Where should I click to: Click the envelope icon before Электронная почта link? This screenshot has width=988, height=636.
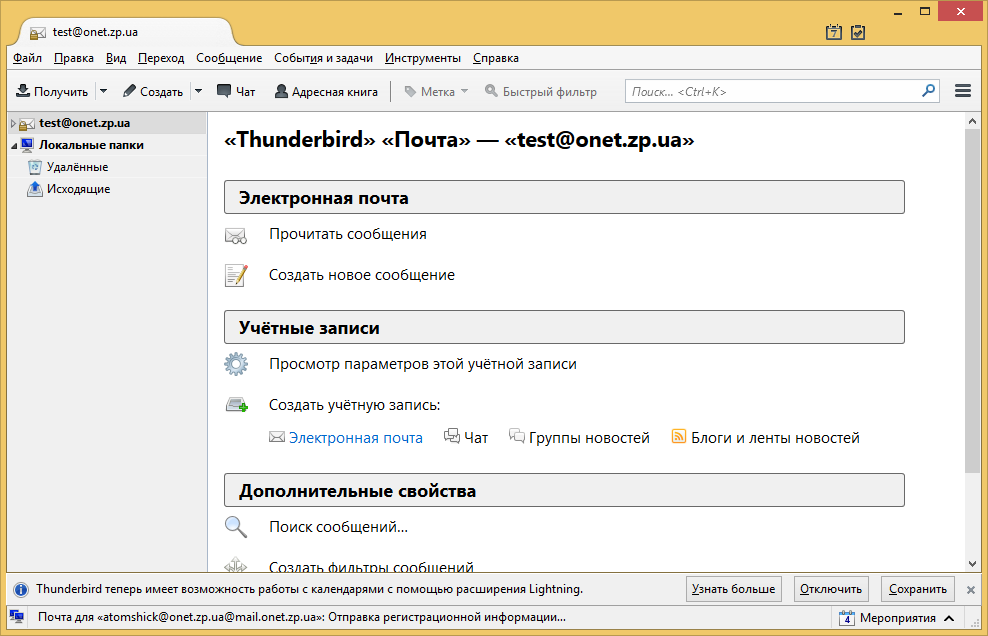coord(277,437)
